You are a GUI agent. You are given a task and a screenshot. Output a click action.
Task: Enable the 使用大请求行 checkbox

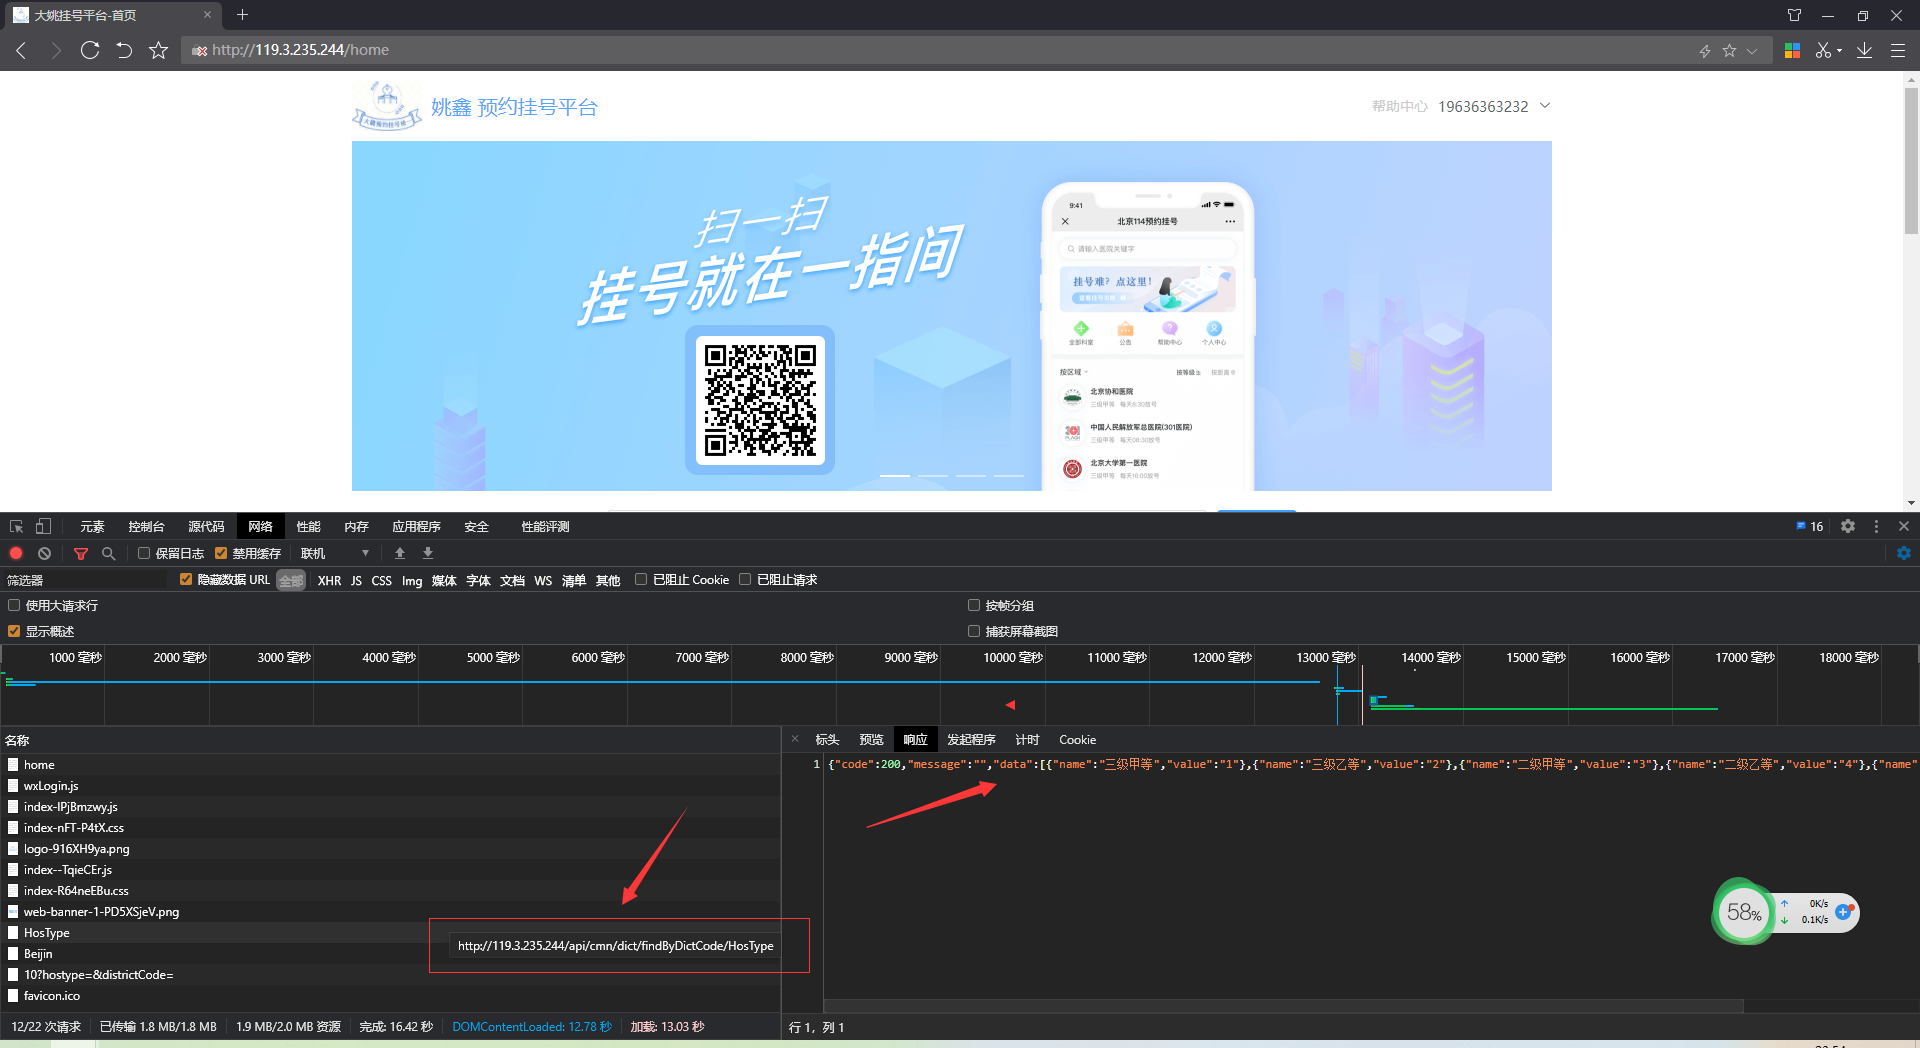[14, 605]
